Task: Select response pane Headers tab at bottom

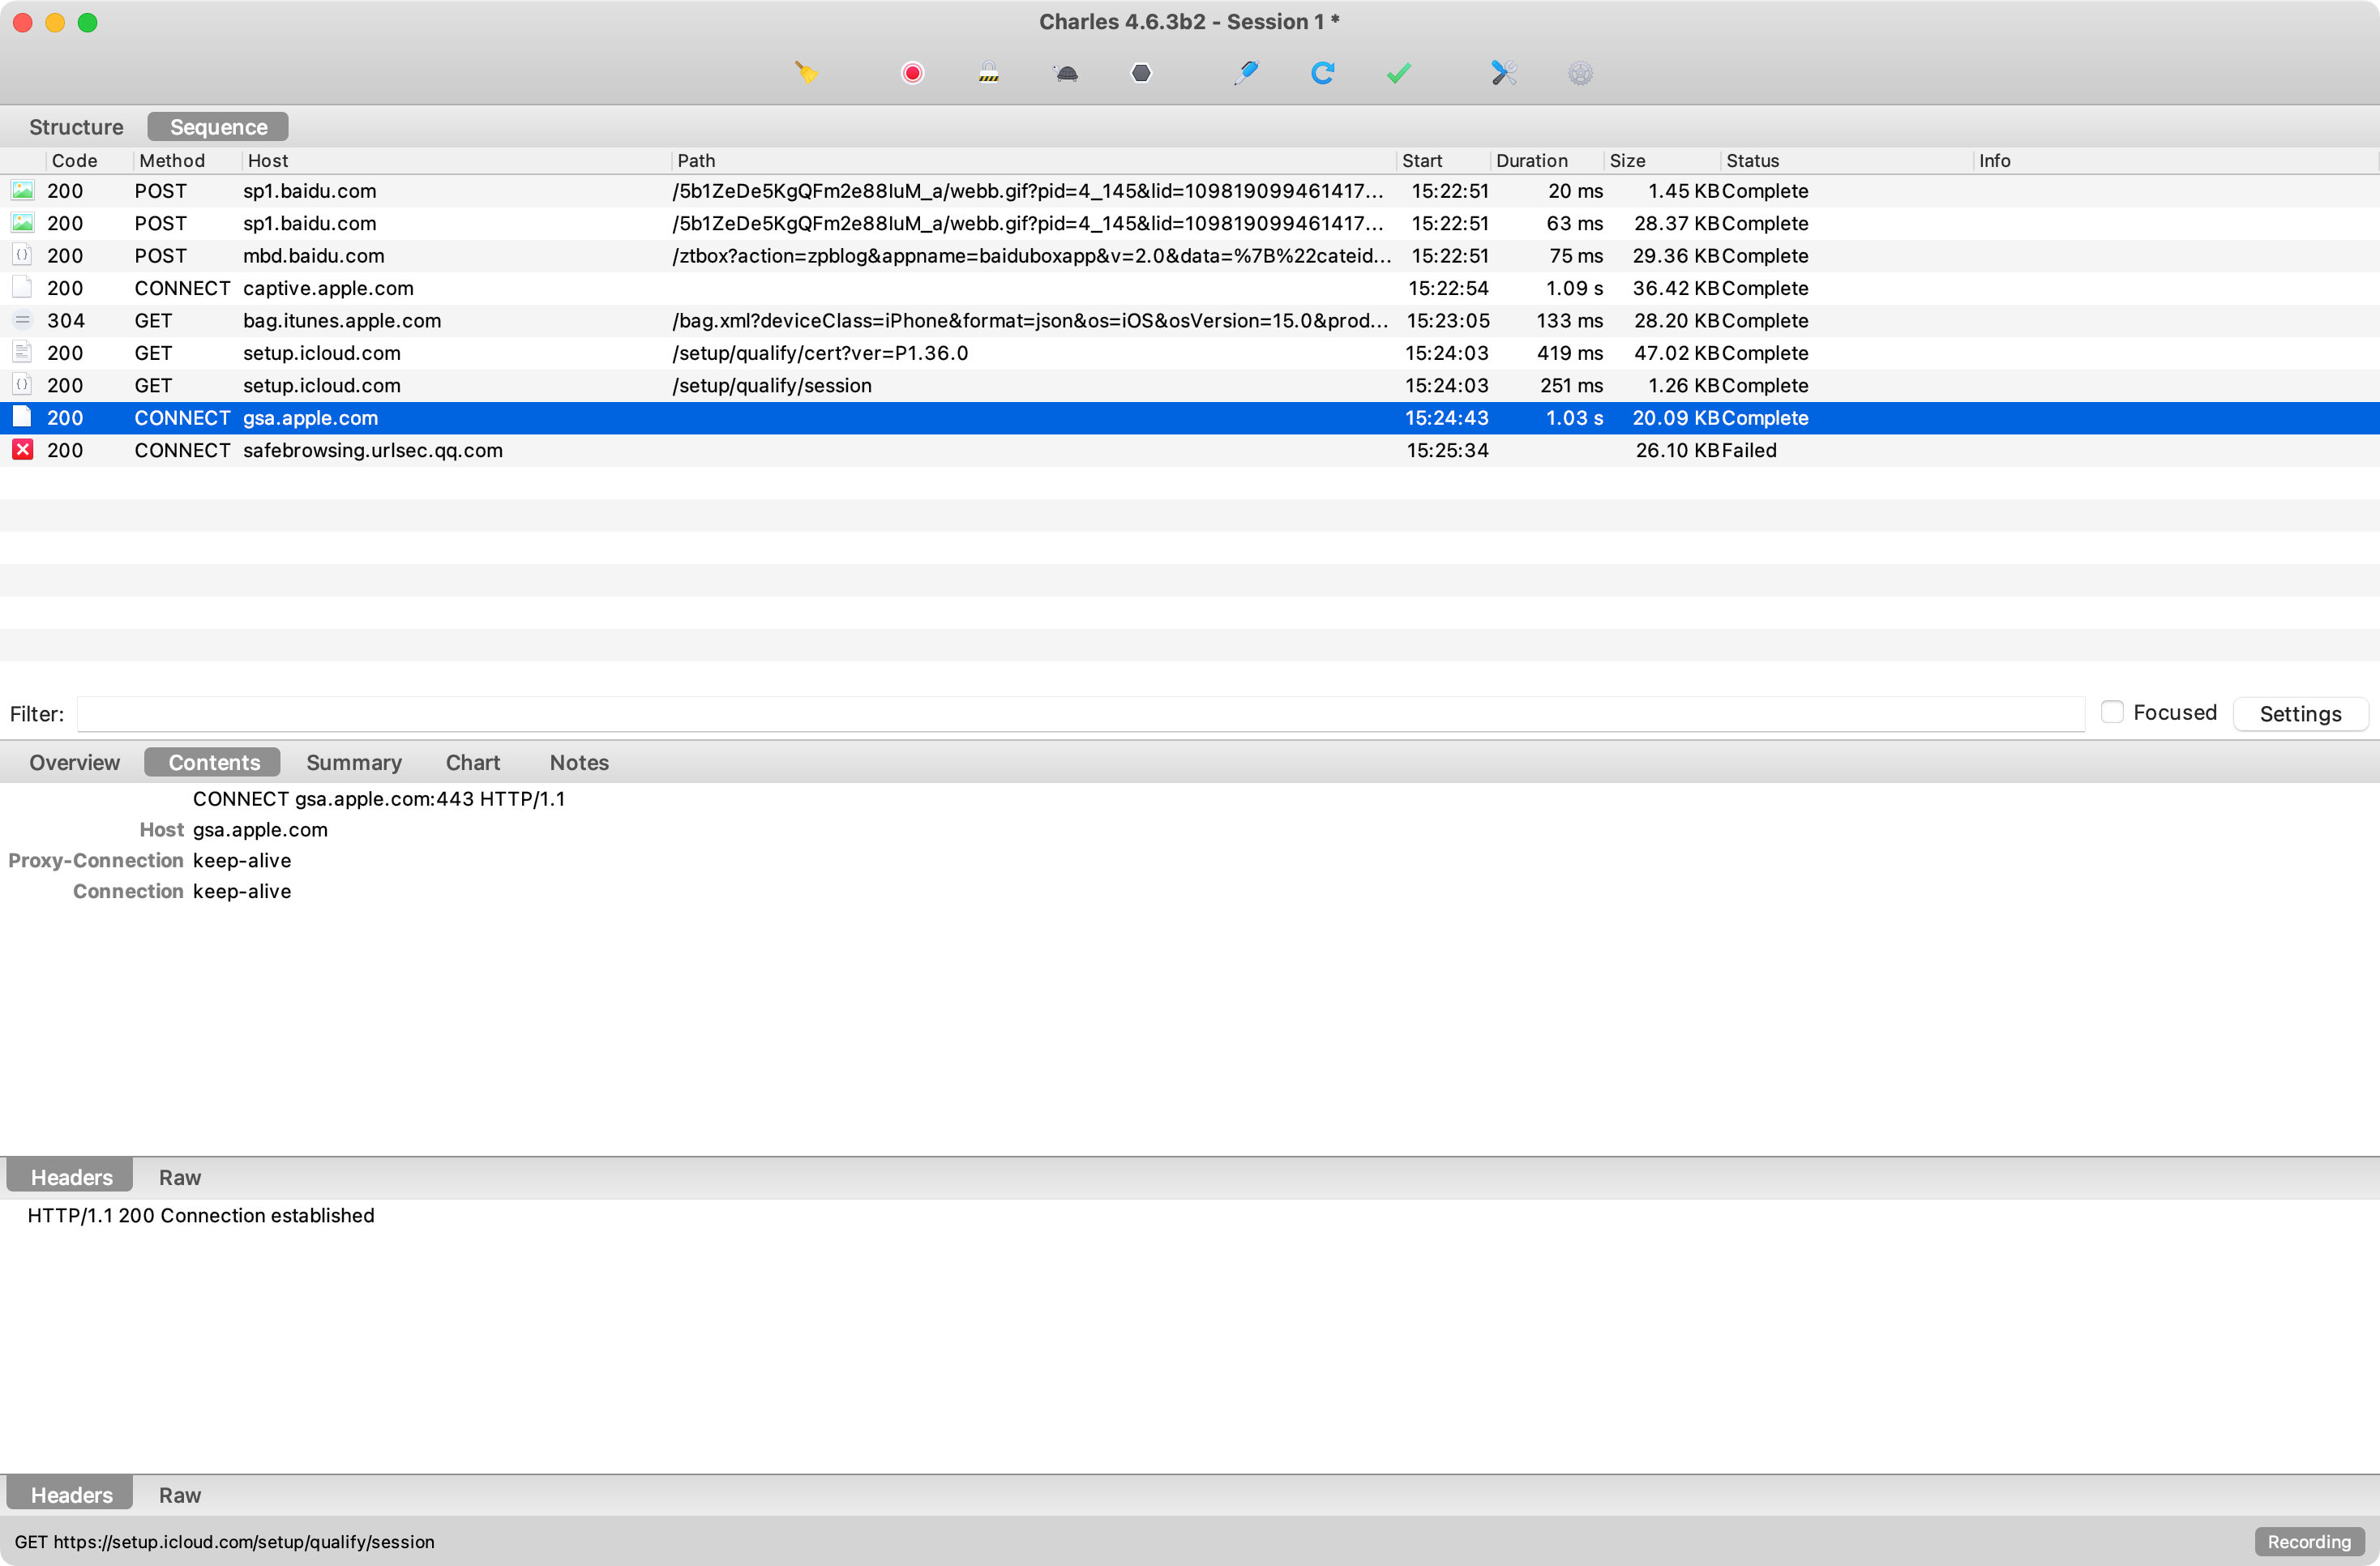Action: coord(71,1495)
